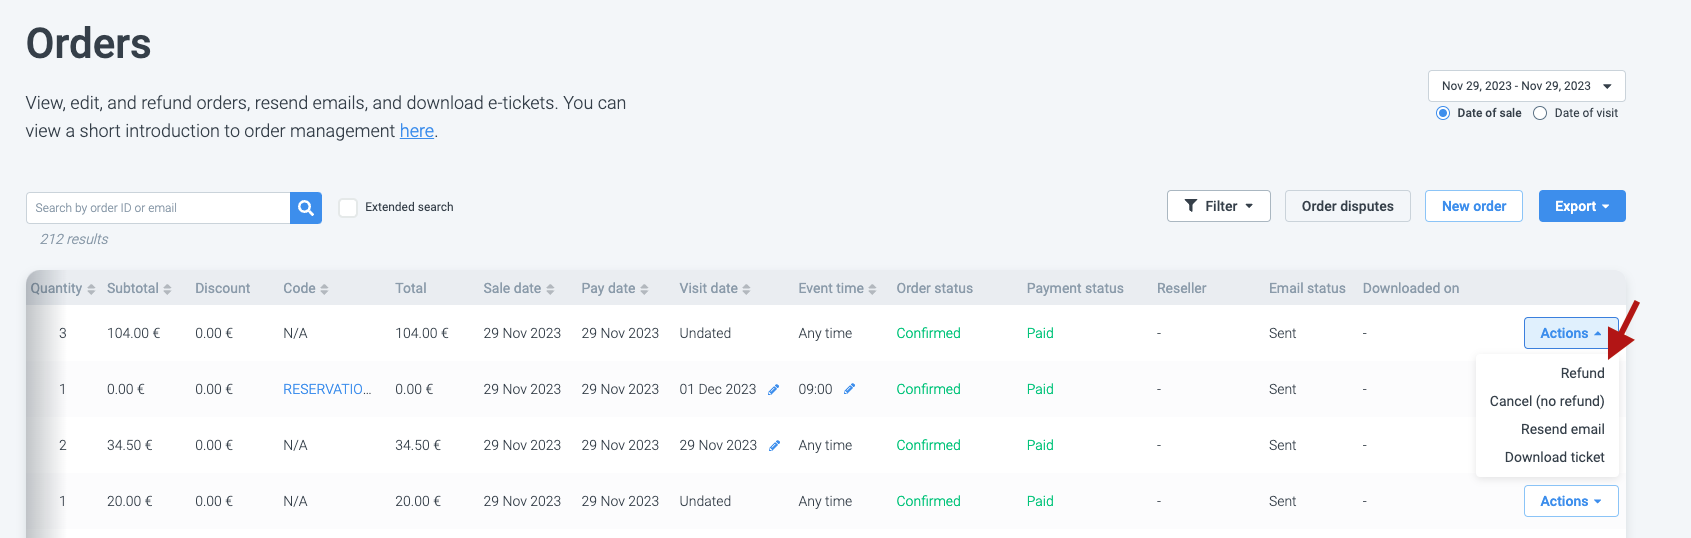This screenshot has width=1691, height=538.
Task: Open the Export dropdown menu
Action: point(1581,206)
